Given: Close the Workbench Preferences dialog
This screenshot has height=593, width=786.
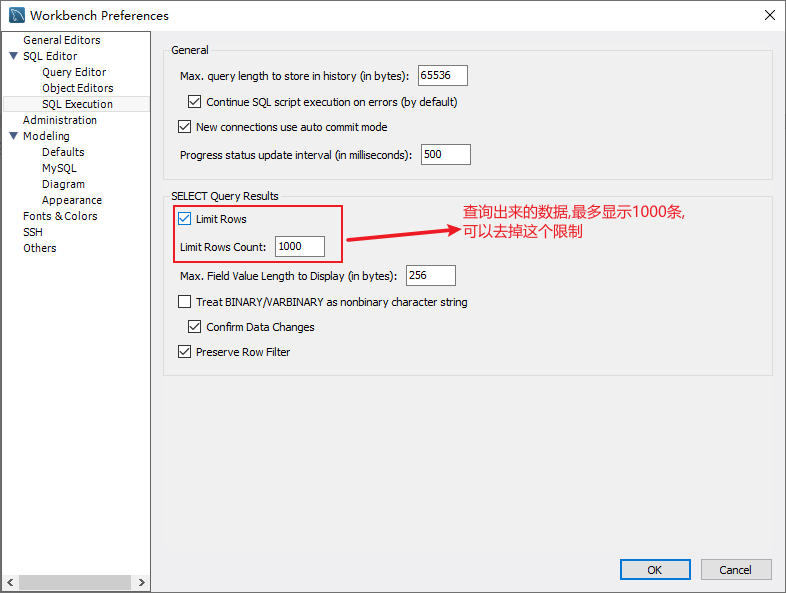Looking at the screenshot, I should 769,15.
